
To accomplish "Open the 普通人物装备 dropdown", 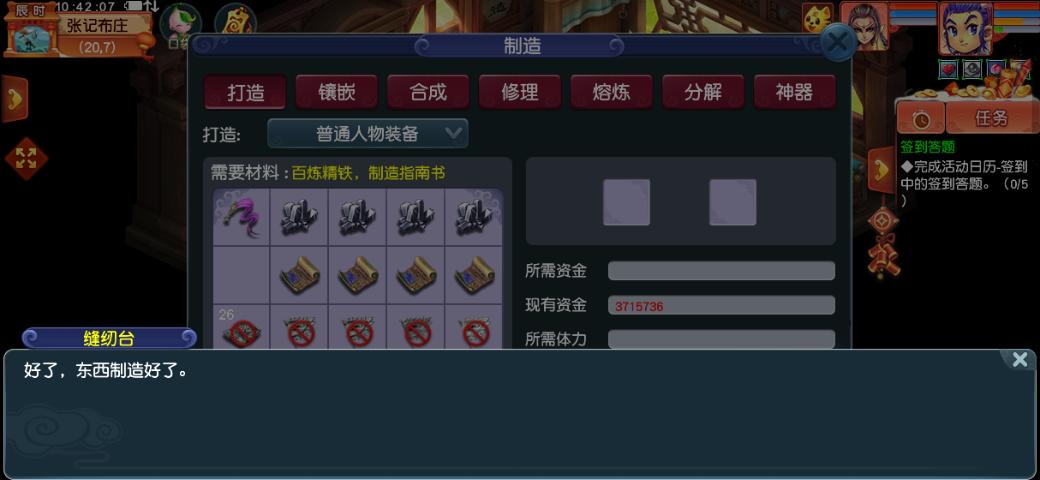I will point(367,133).
